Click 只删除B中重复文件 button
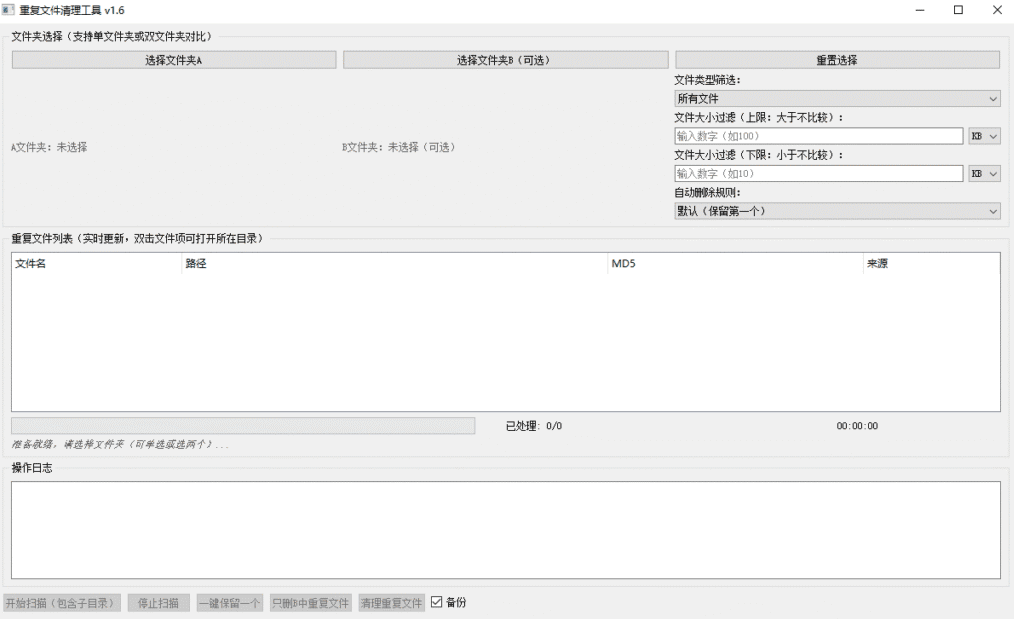The image size is (1014, 619). (310, 602)
